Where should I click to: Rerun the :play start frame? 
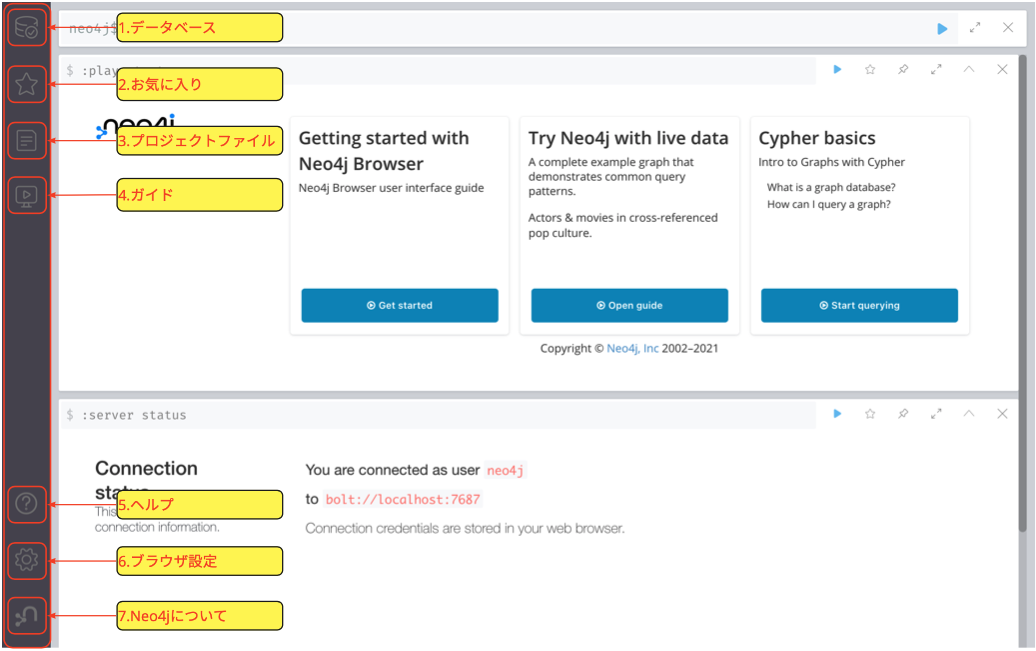[837, 70]
